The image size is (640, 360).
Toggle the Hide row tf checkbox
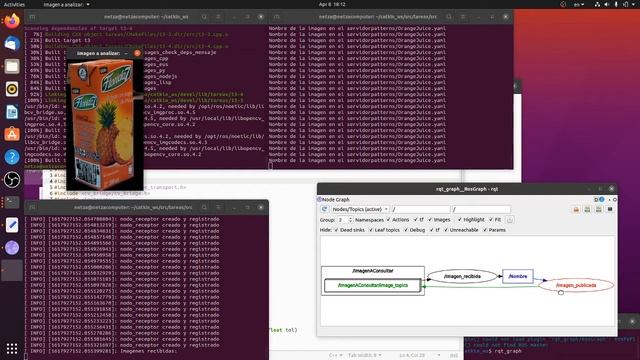(434, 230)
